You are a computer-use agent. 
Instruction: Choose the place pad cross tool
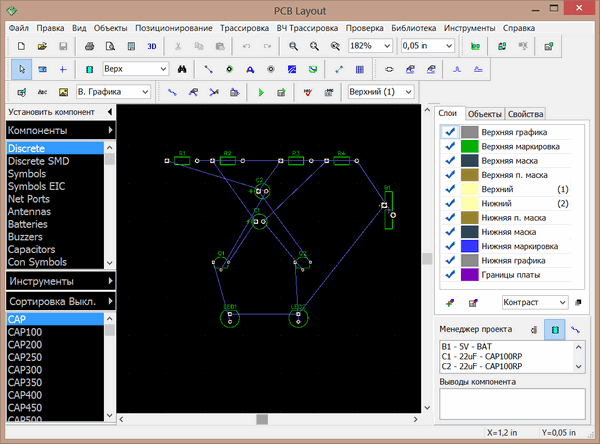click(x=63, y=69)
